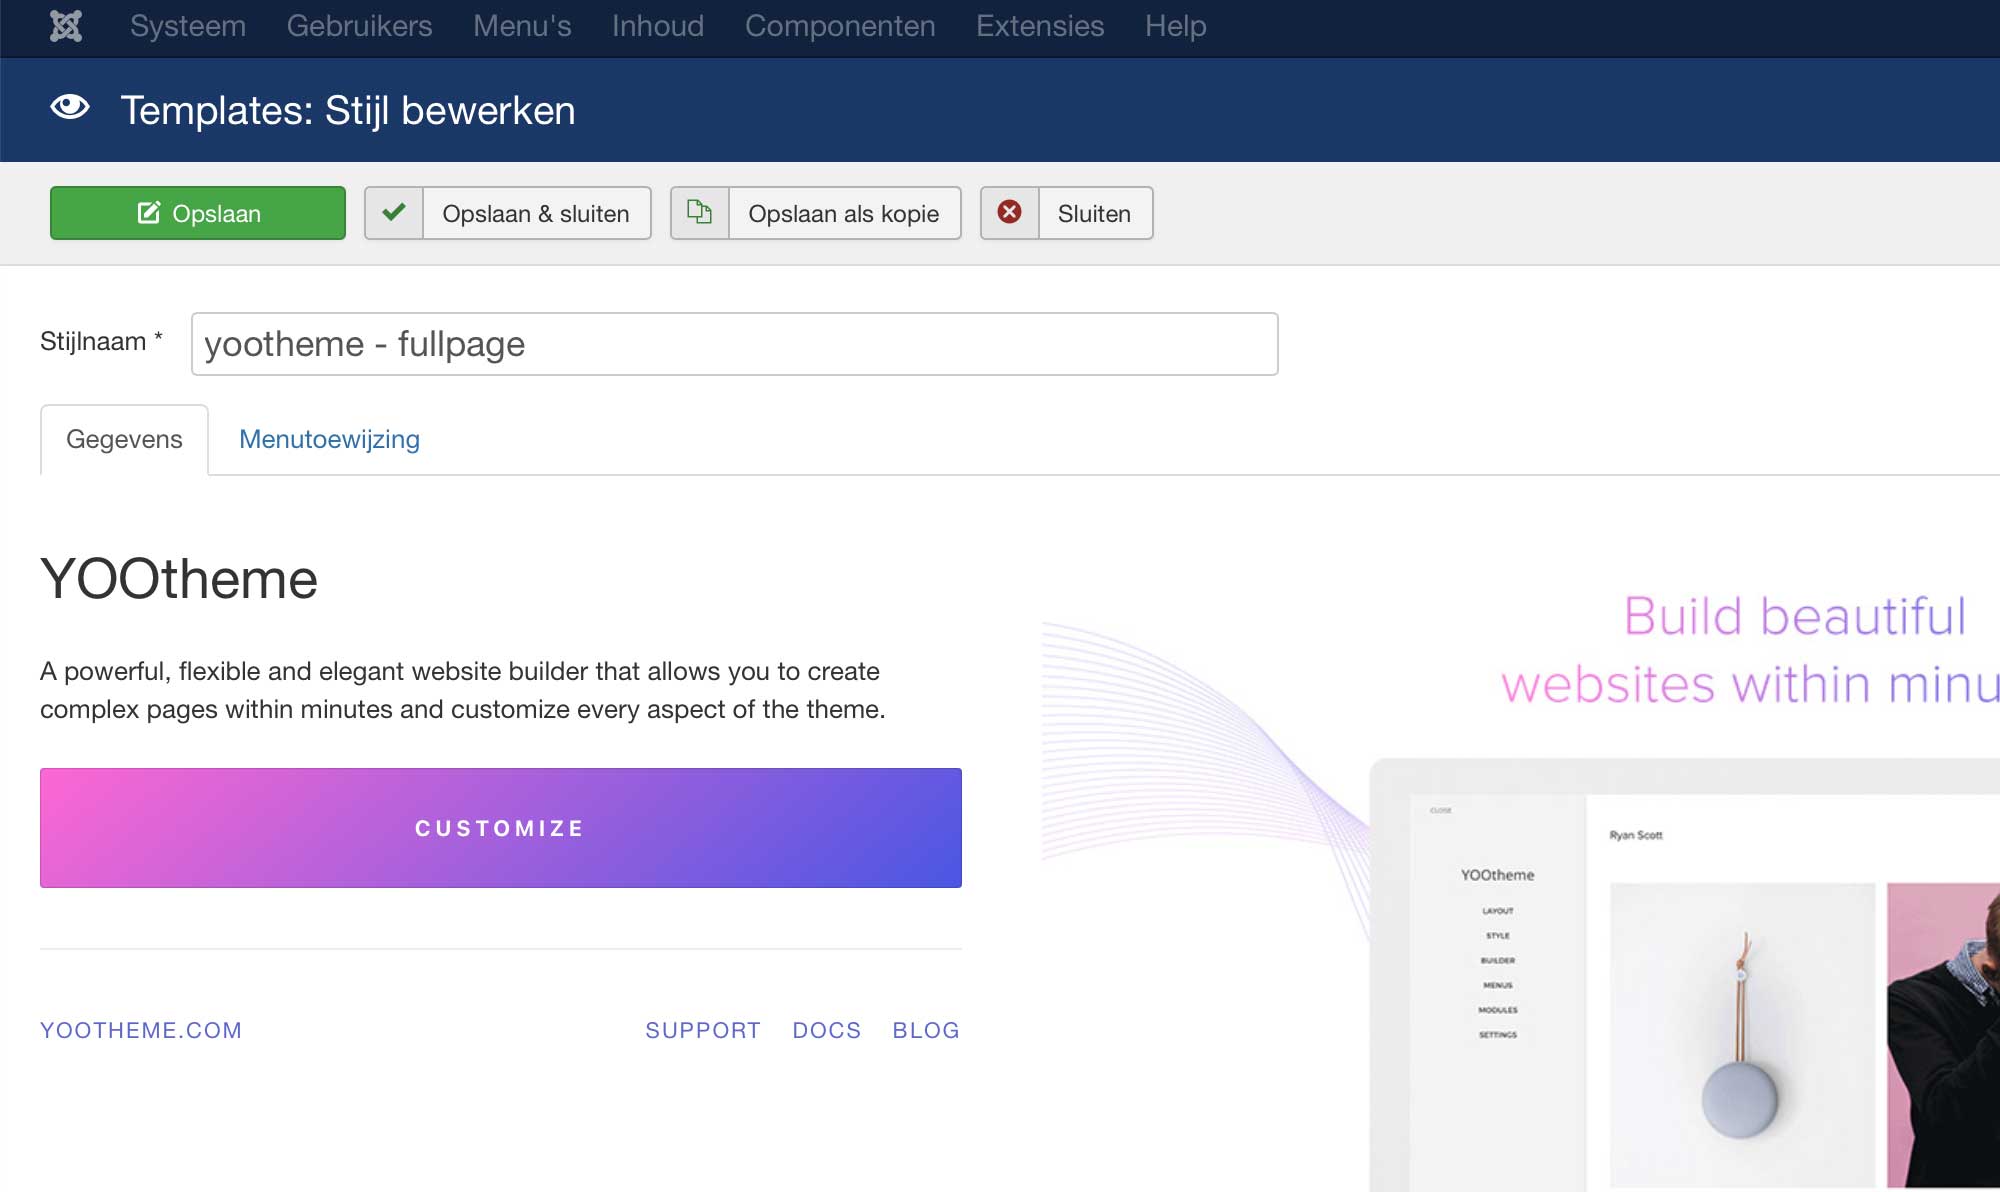Click the green checkmark save-and-close icon
This screenshot has height=1192, width=2000.
pyautogui.click(x=394, y=212)
